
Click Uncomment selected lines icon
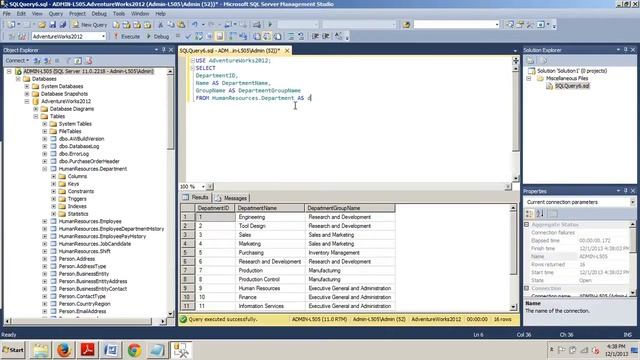pos(301,36)
